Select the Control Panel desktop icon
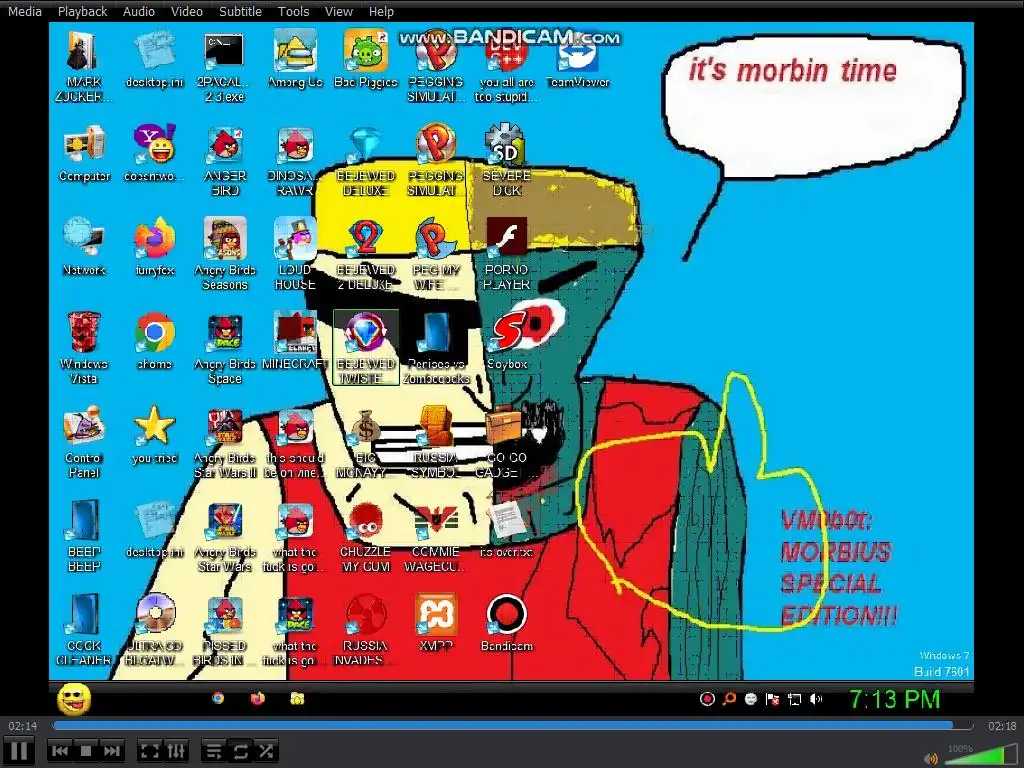Image resolution: width=1024 pixels, height=768 pixels. 84,443
